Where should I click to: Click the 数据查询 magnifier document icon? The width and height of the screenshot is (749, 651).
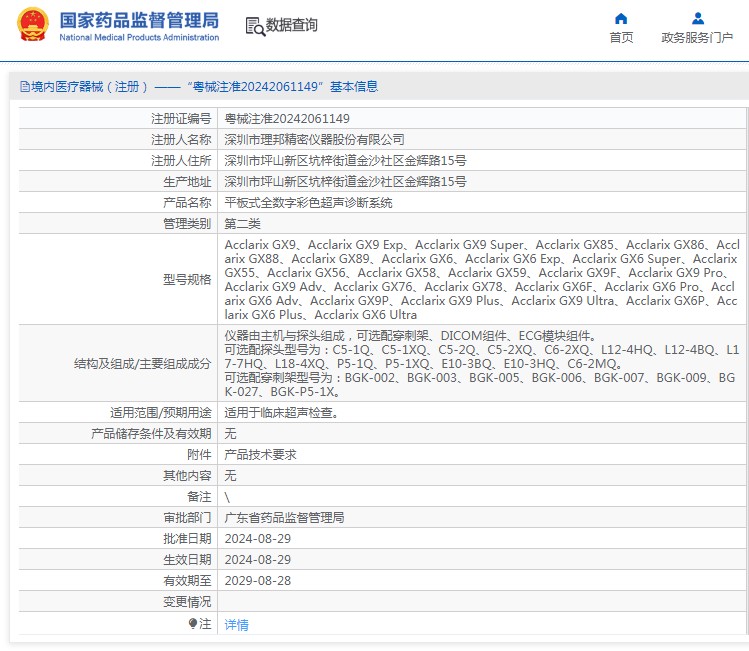tap(254, 26)
